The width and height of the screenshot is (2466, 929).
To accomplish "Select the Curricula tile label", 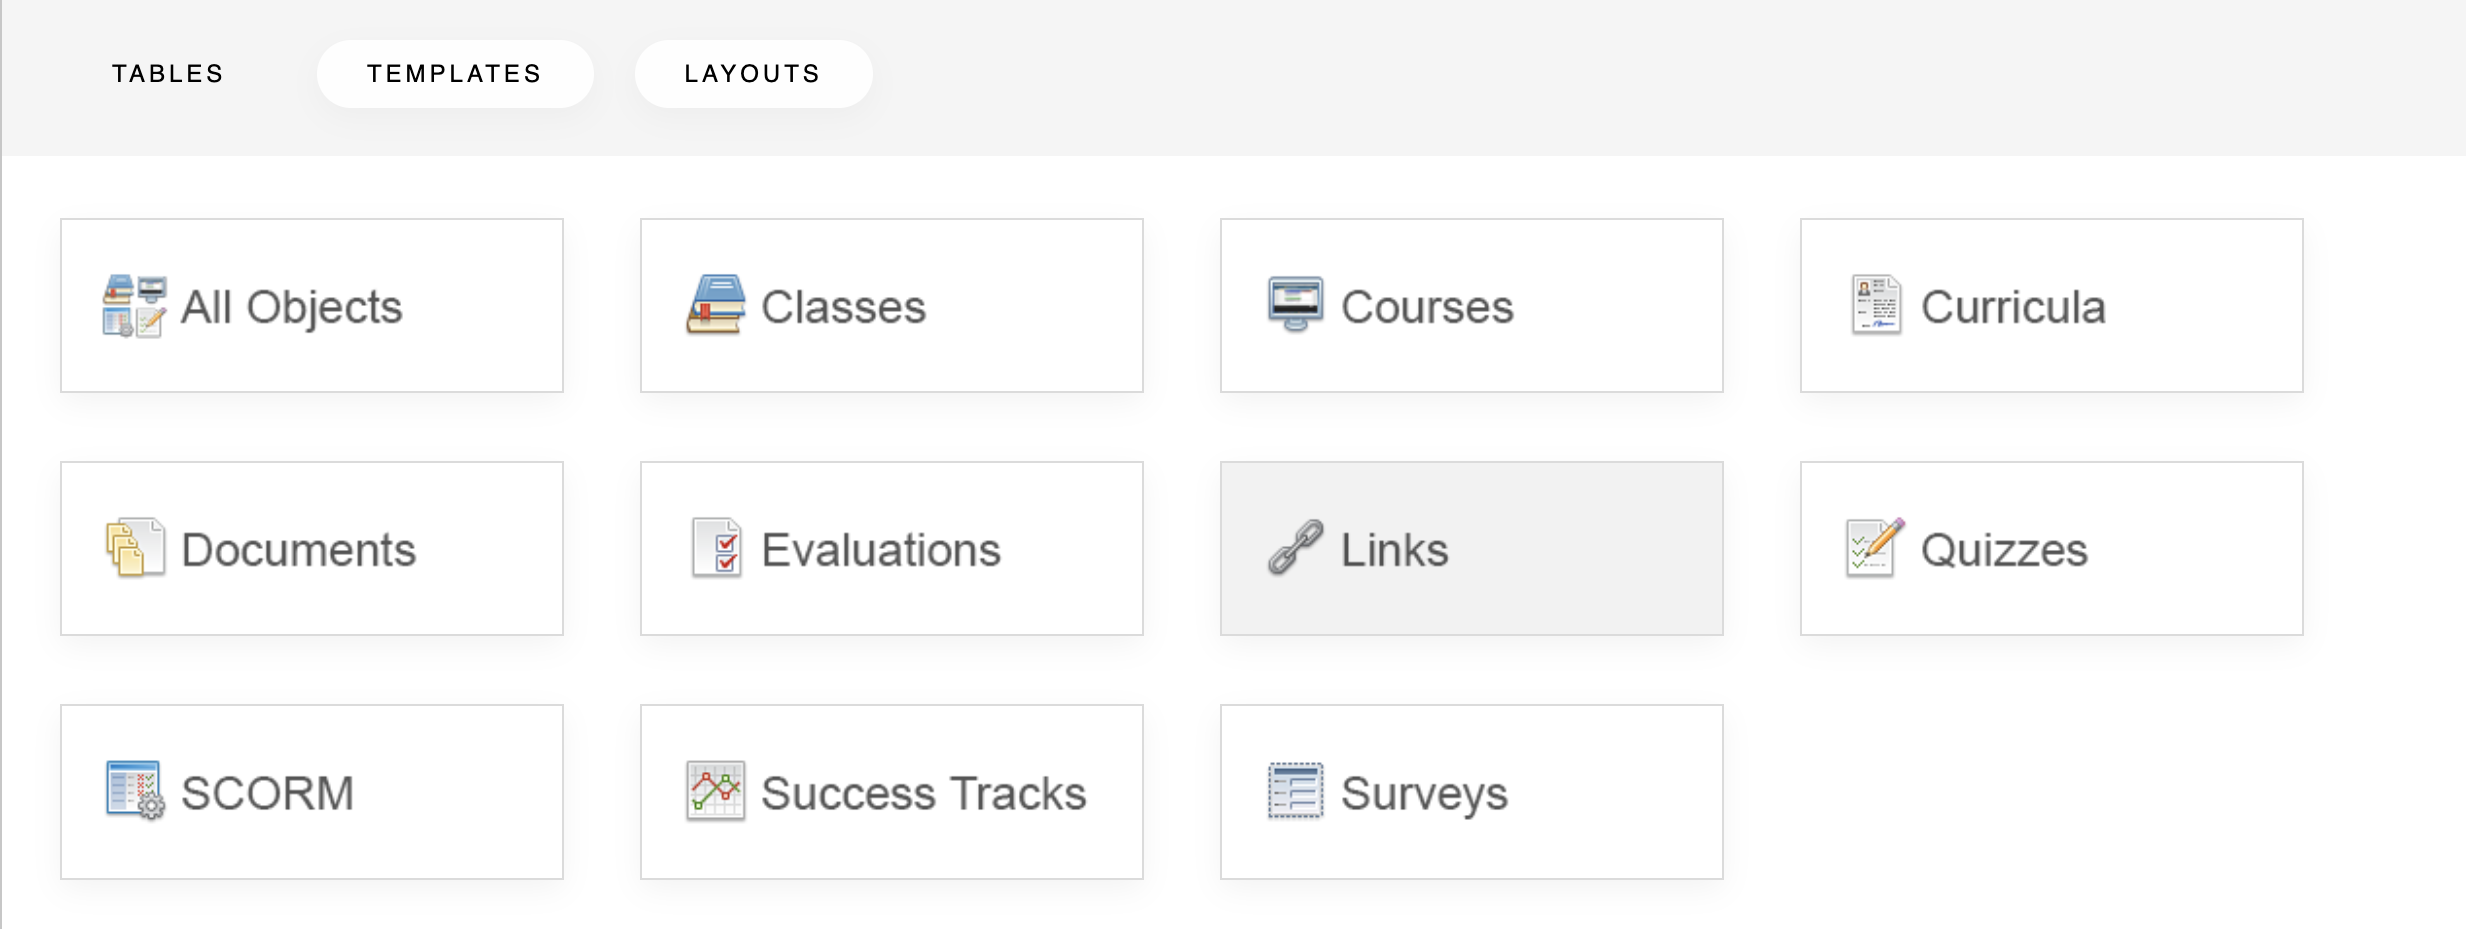I will point(2013,307).
